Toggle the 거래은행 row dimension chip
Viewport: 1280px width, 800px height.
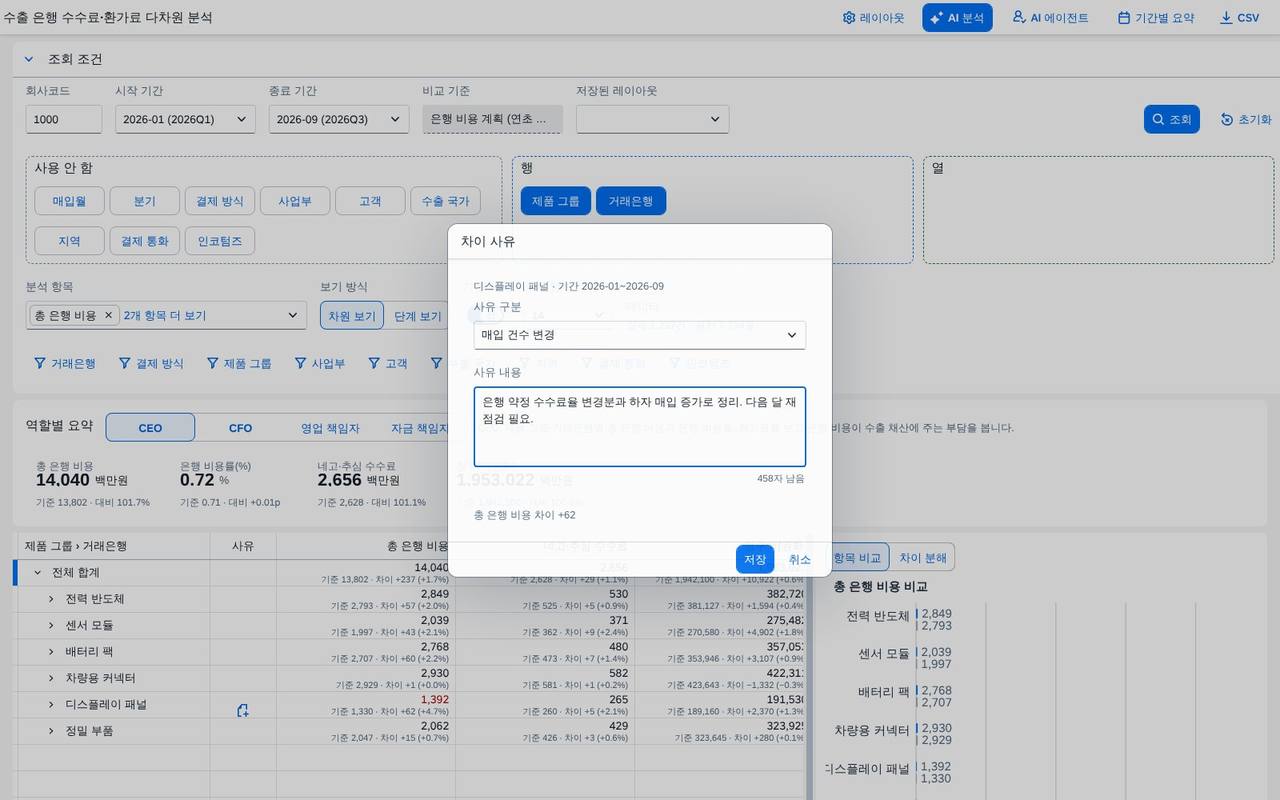click(x=631, y=201)
